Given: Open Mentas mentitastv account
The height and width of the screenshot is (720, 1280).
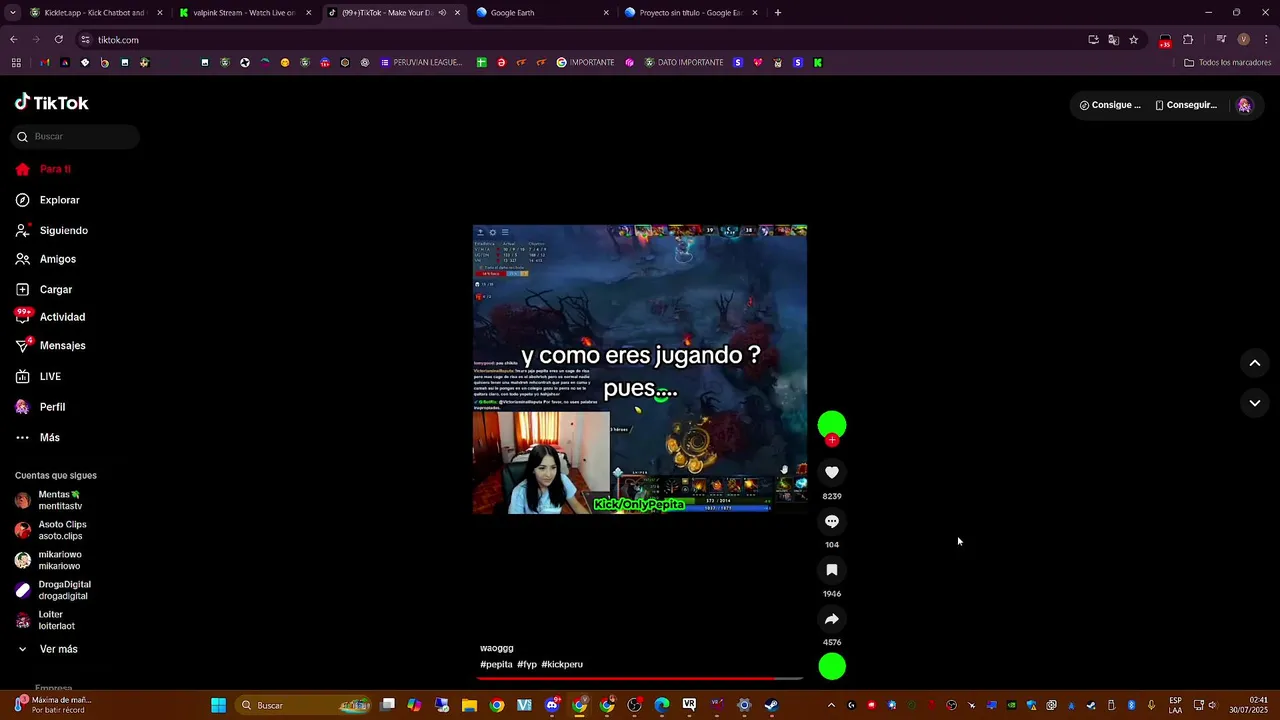Looking at the screenshot, I should pyautogui.click(x=50, y=500).
